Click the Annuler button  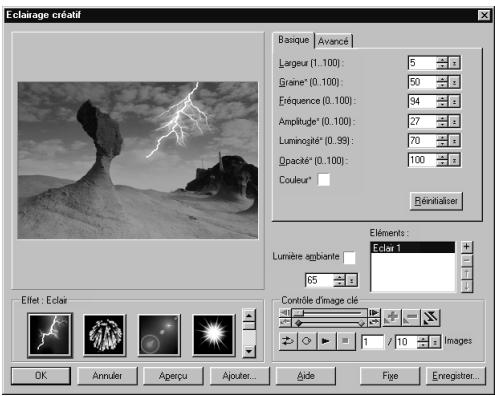107,376
